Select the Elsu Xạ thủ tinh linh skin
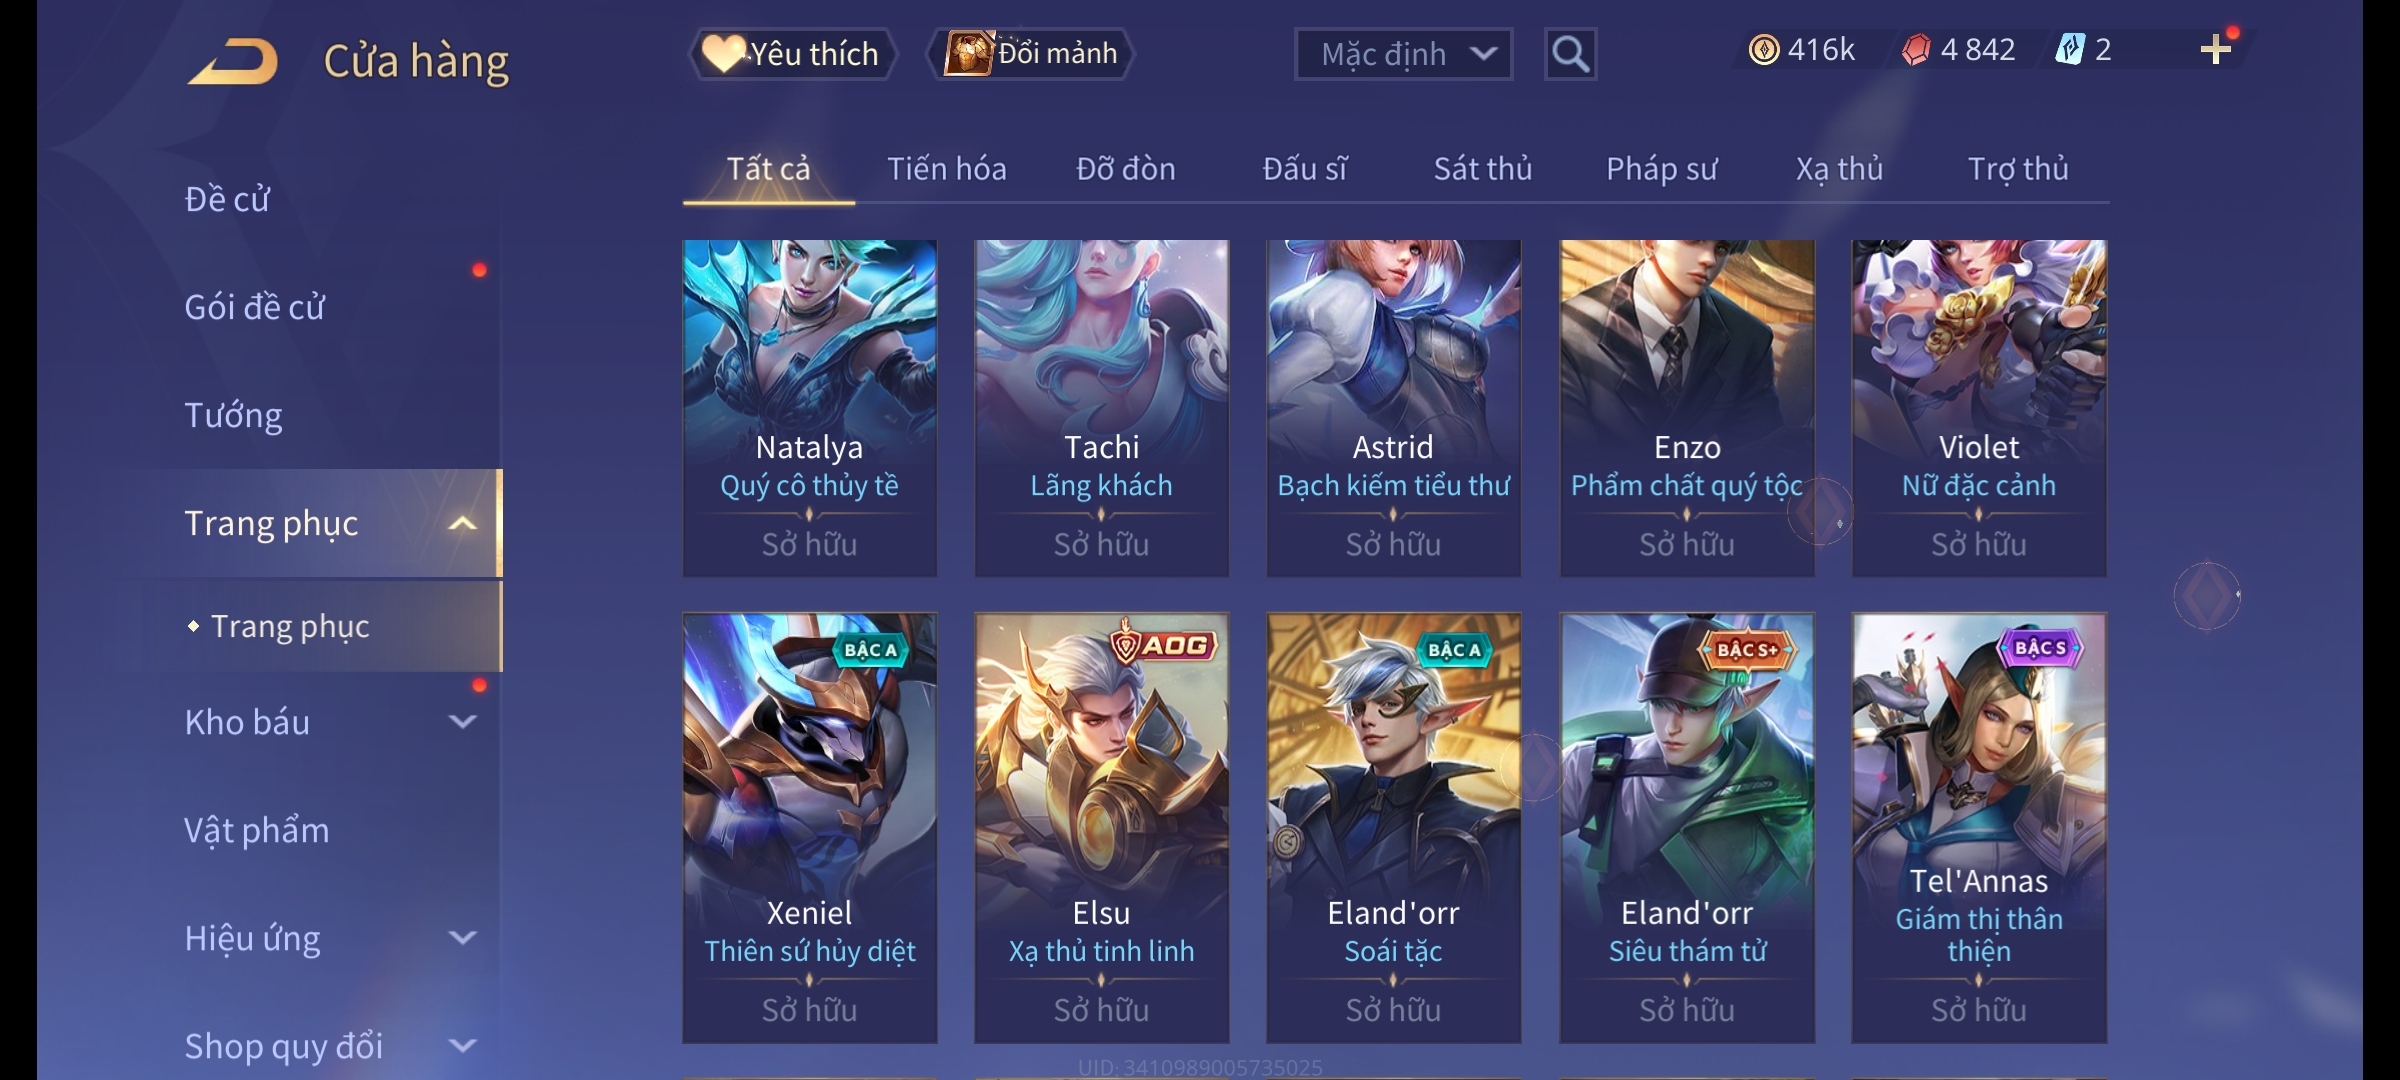Image resolution: width=2400 pixels, height=1080 pixels. (x=1101, y=828)
